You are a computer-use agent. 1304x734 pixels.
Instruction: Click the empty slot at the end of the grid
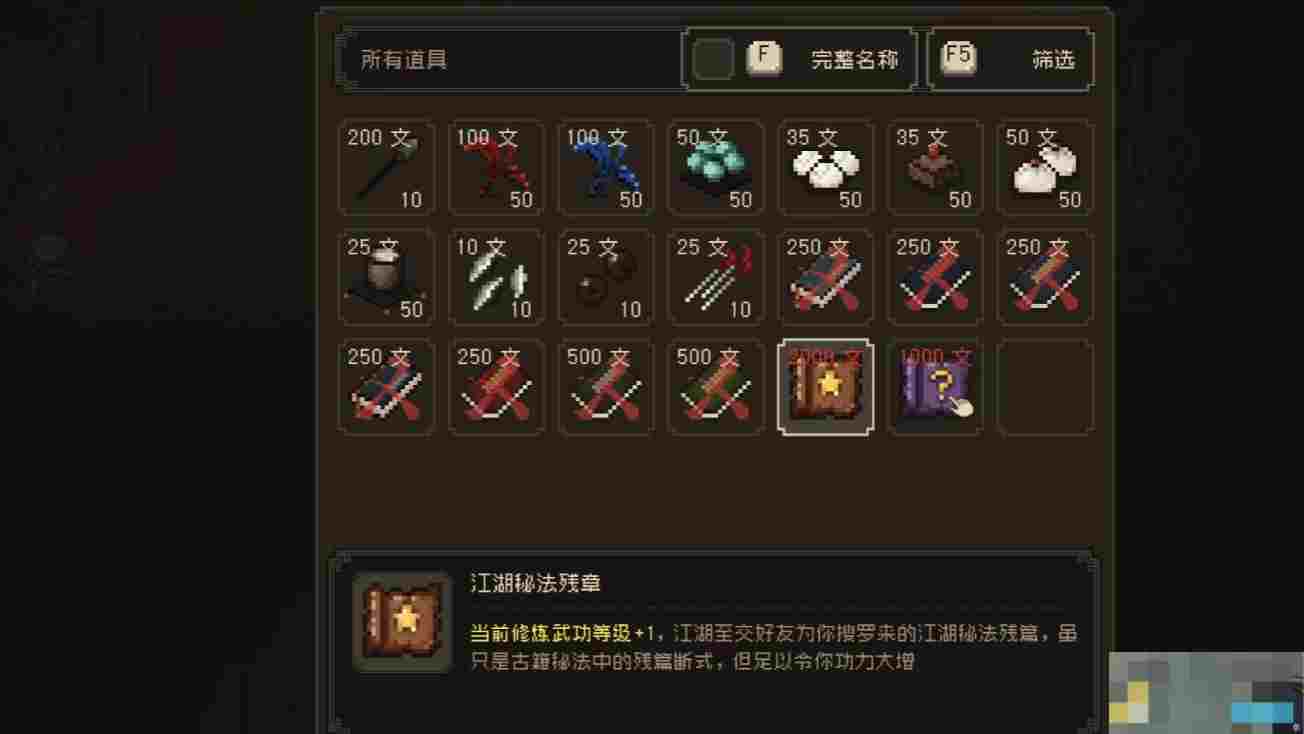tap(1046, 387)
